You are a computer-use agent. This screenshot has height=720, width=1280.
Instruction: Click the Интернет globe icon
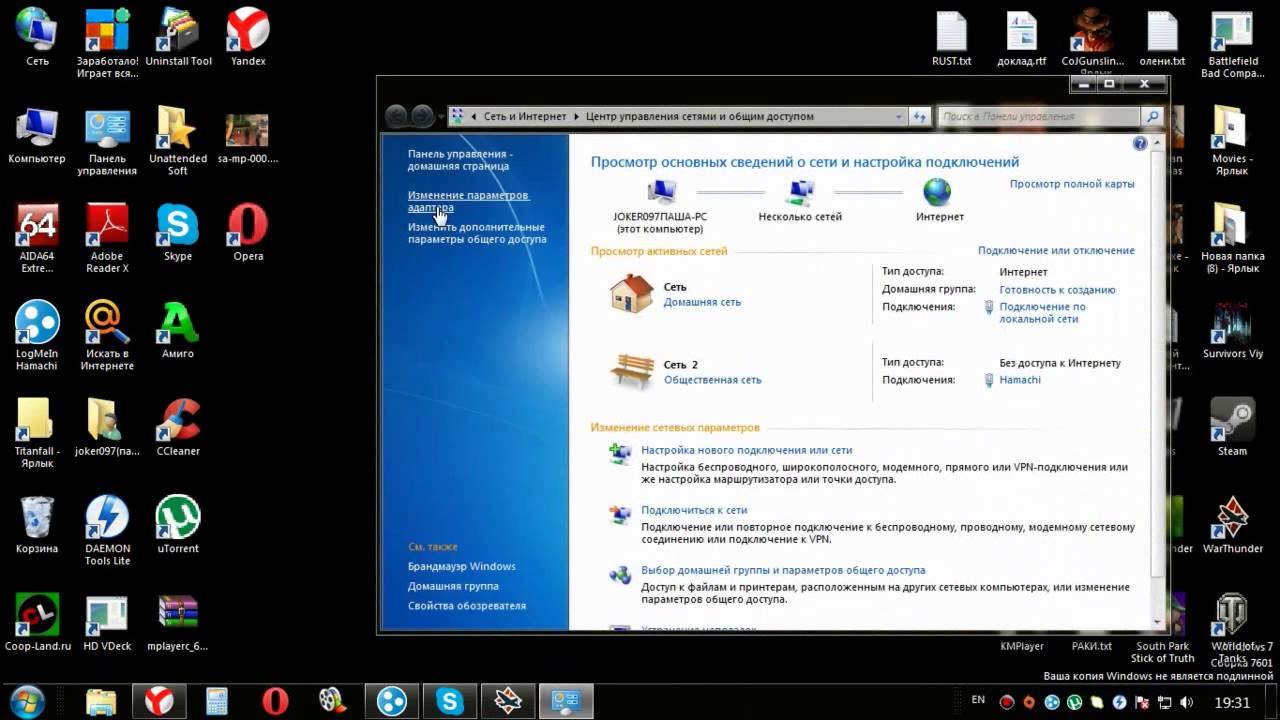937,191
